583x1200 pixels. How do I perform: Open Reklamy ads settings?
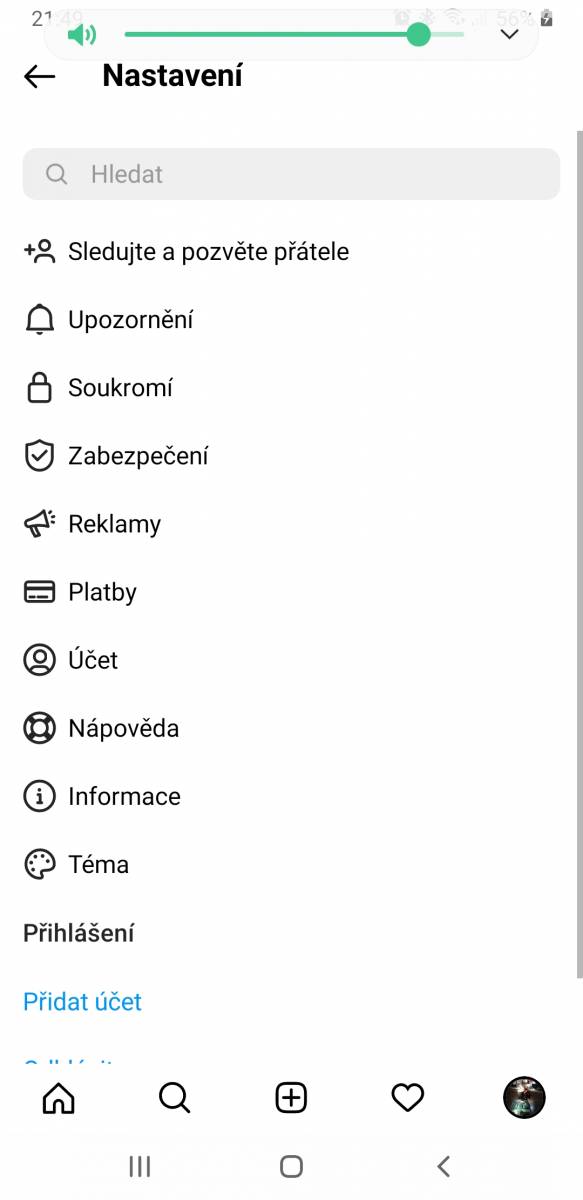coord(291,524)
